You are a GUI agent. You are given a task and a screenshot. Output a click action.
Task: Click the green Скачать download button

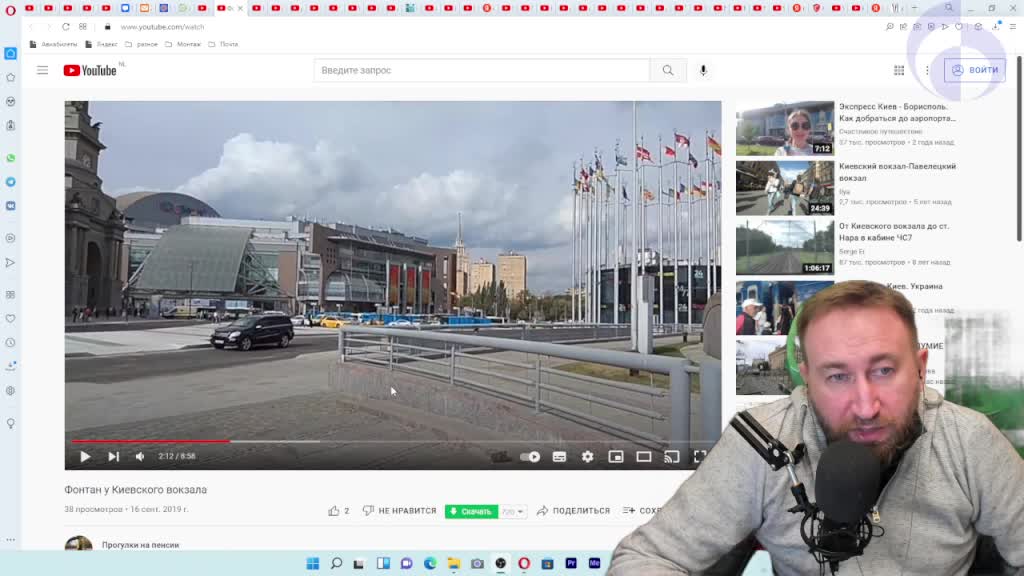[x=472, y=511]
